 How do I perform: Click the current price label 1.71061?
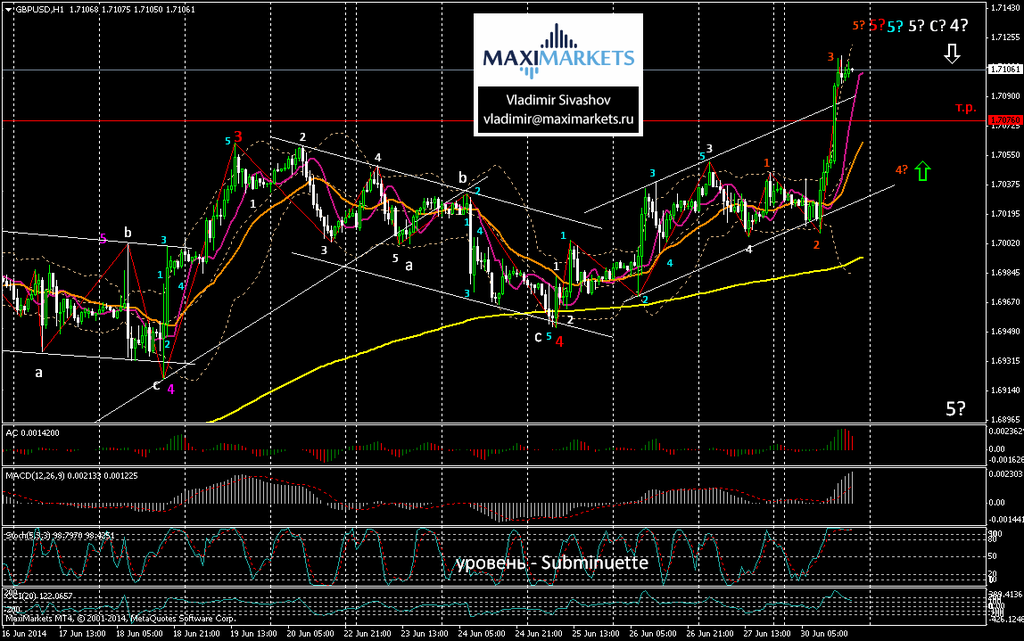pyautogui.click(x=1006, y=69)
